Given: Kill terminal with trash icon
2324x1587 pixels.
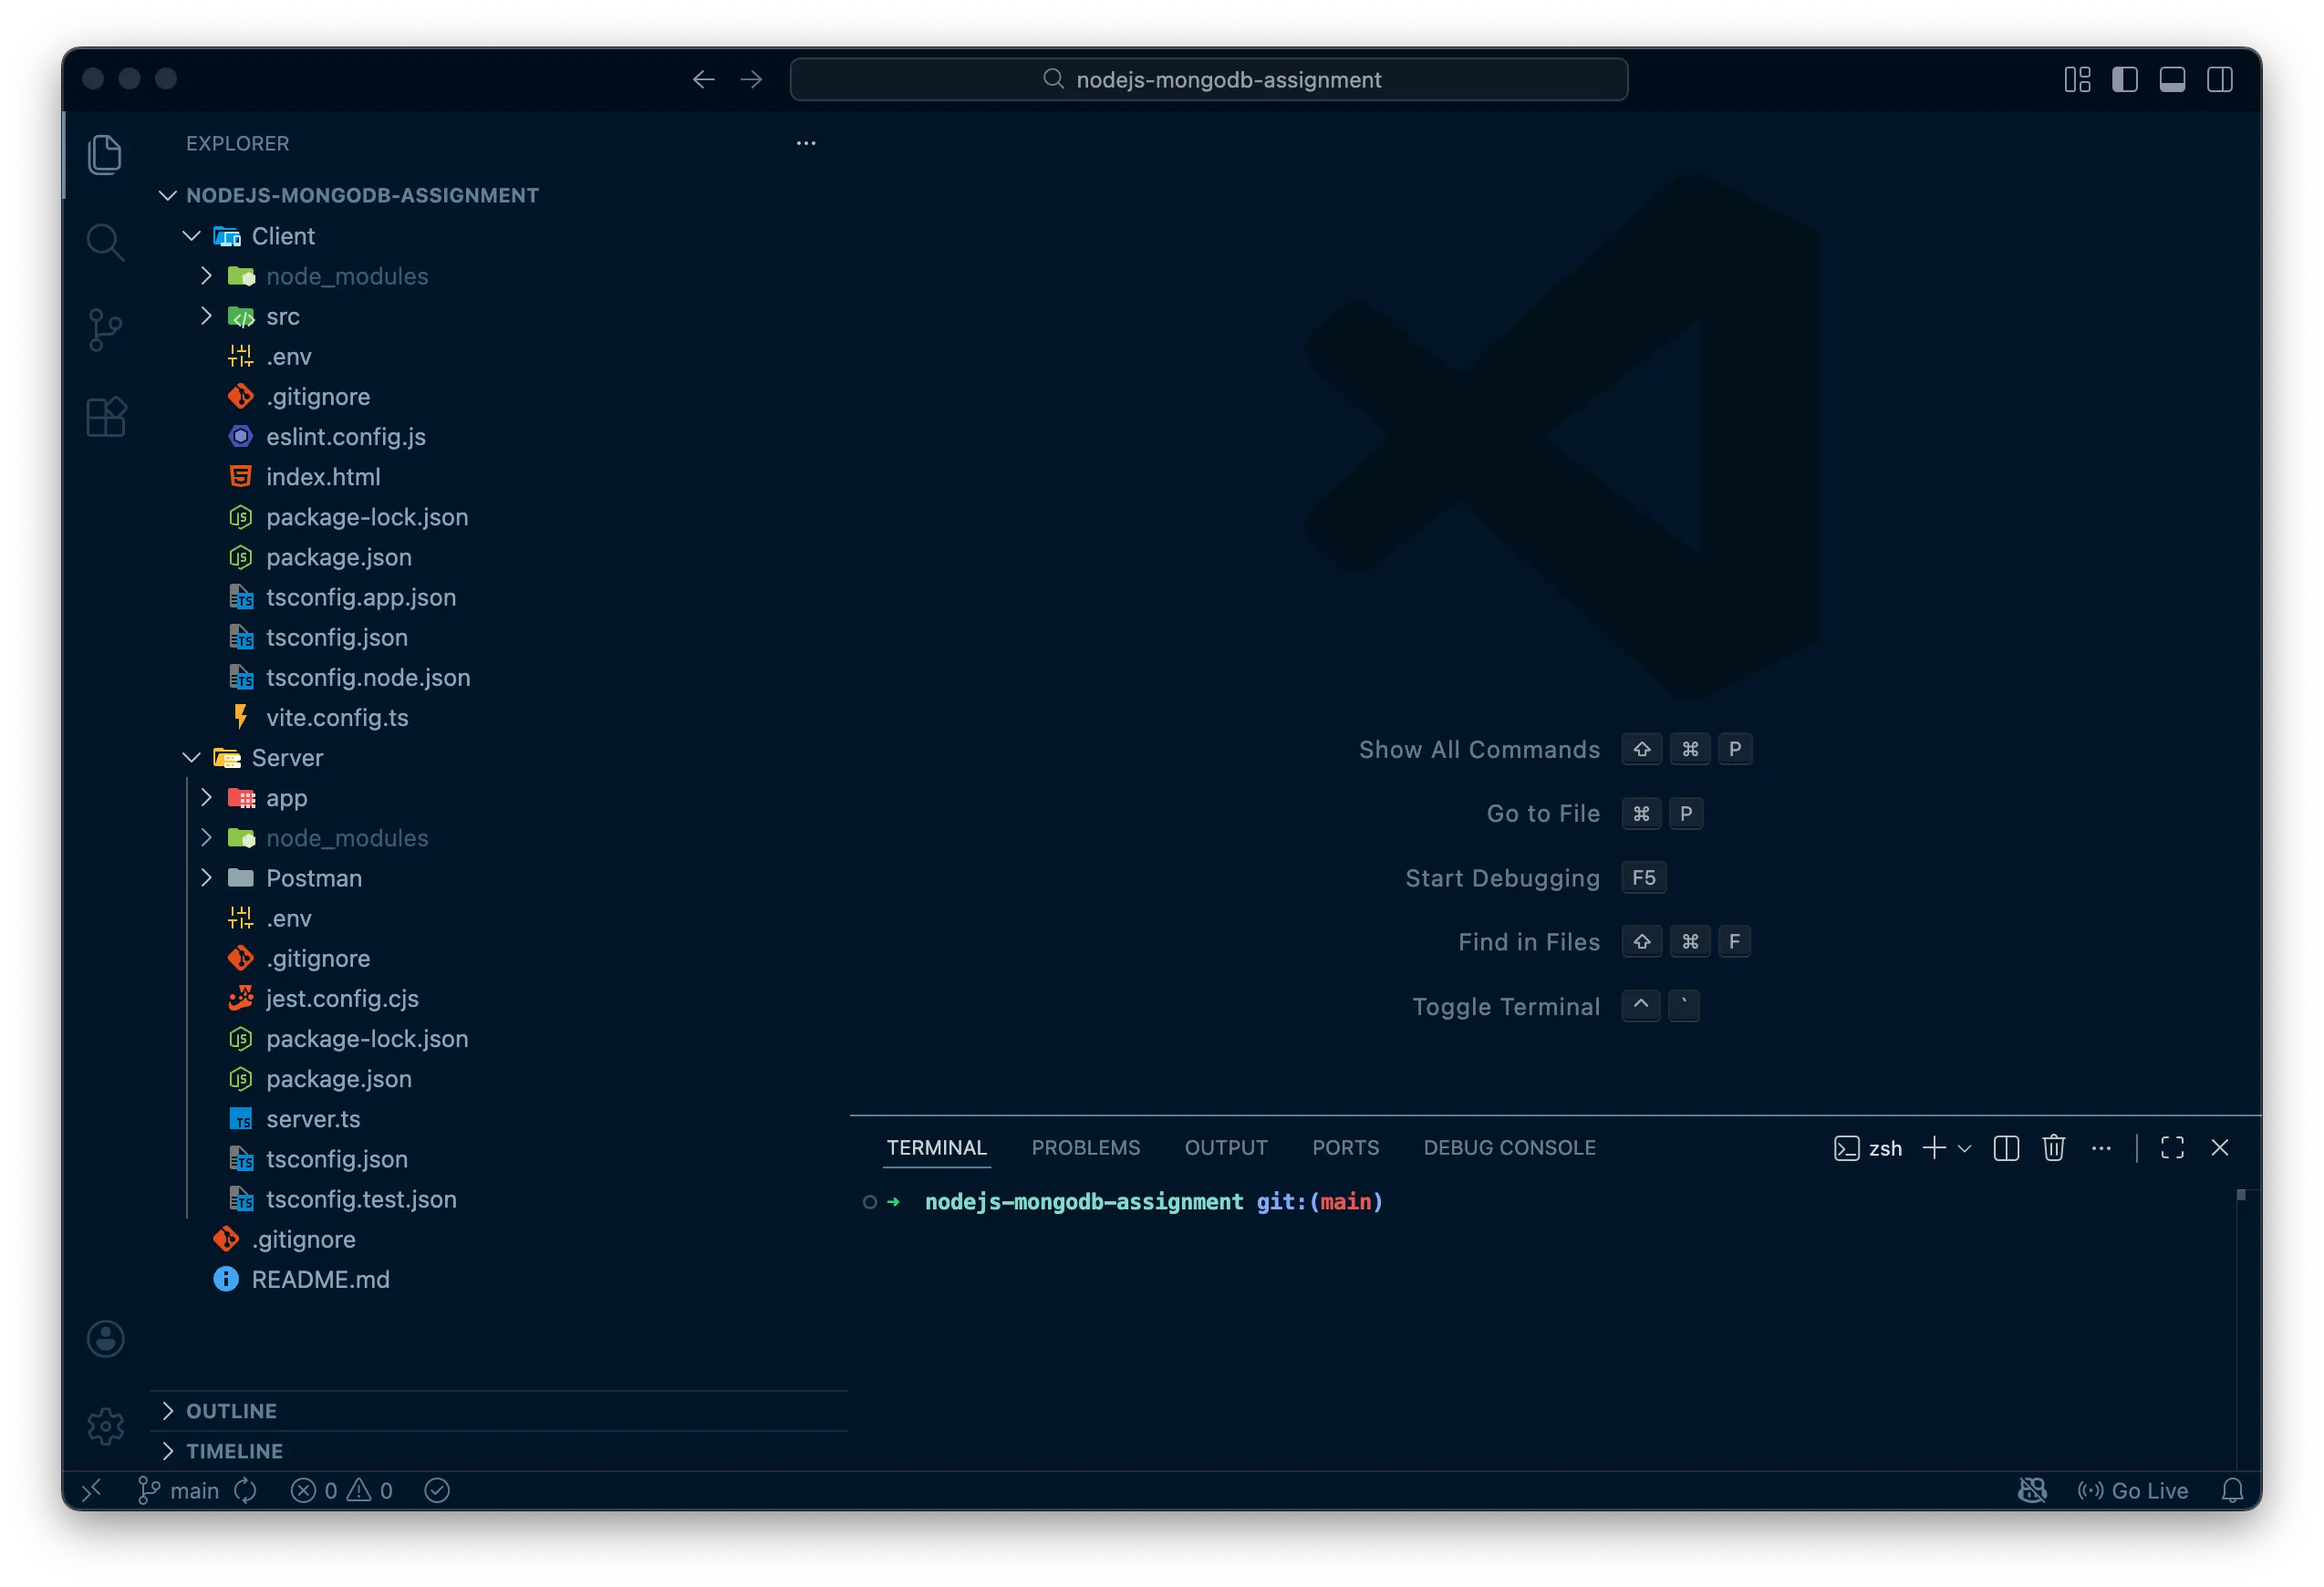Looking at the screenshot, I should point(2054,1147).
